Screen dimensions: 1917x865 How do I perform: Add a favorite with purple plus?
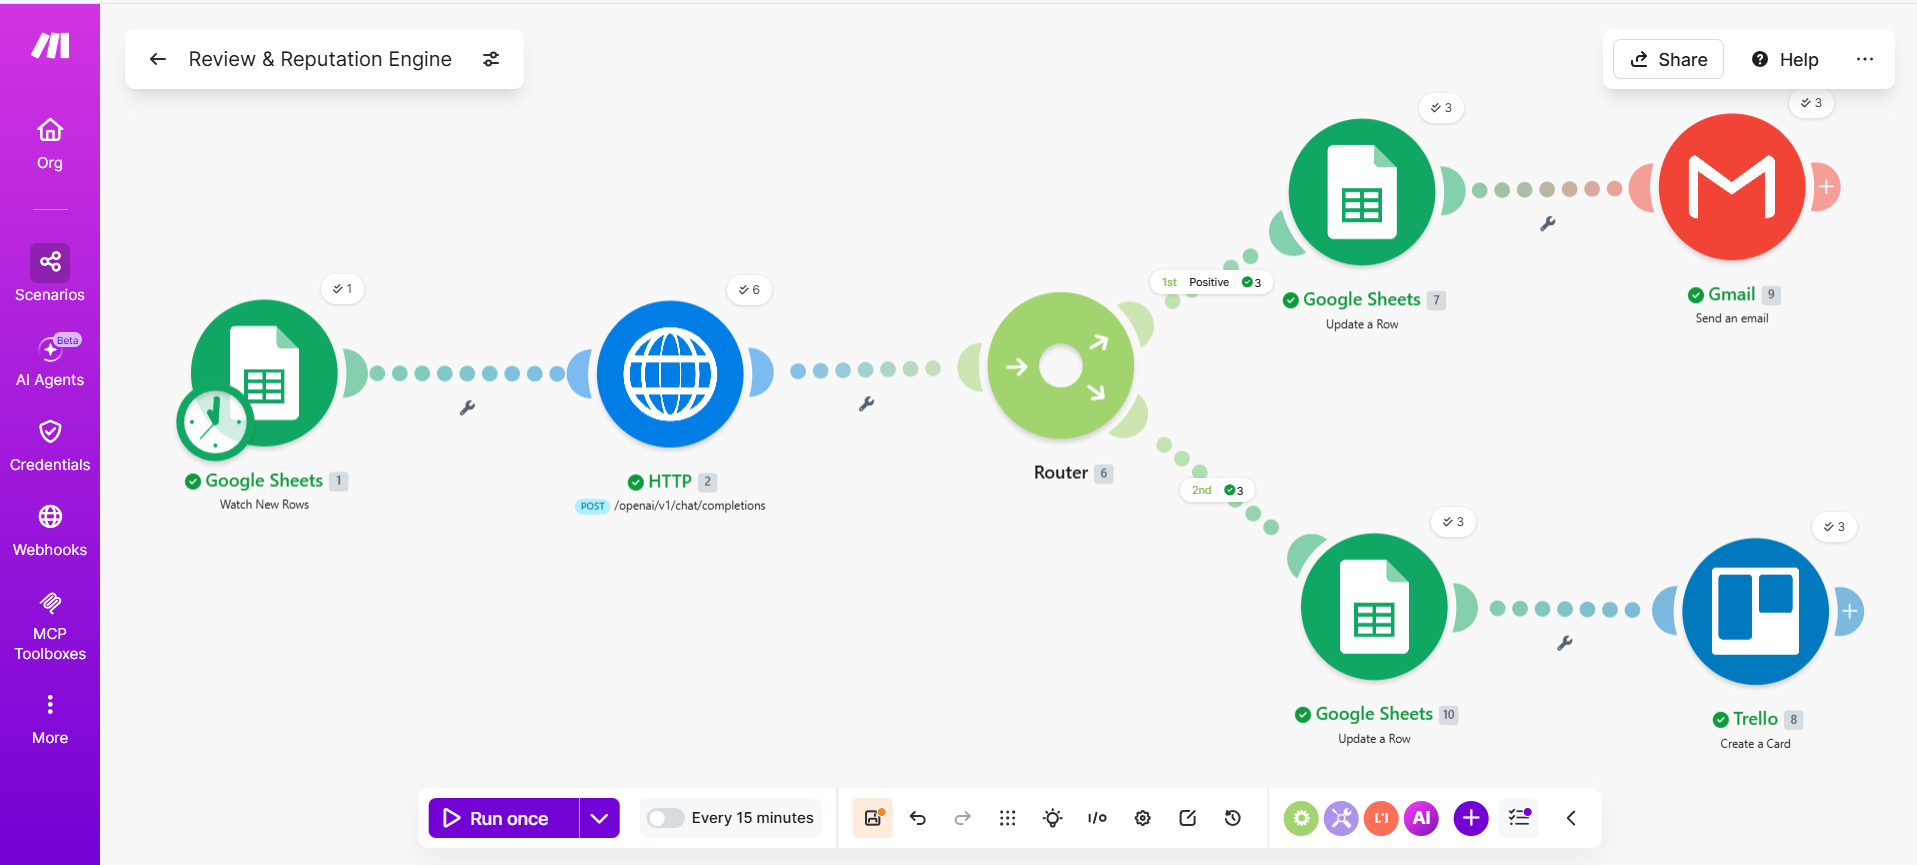tap(1471, 818)
